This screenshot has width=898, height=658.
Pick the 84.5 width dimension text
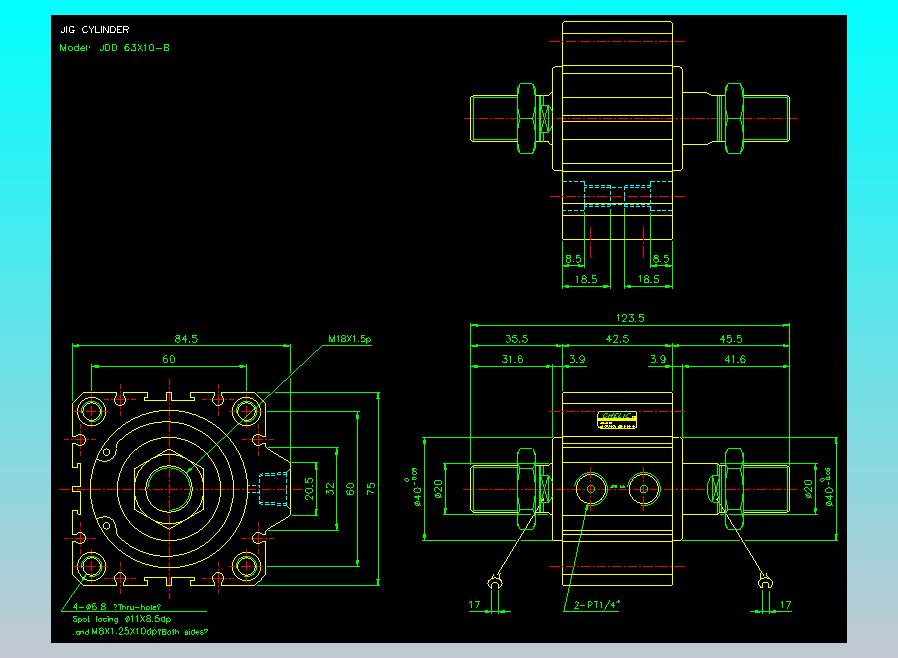pyautogui.click(x=186, y=339)
